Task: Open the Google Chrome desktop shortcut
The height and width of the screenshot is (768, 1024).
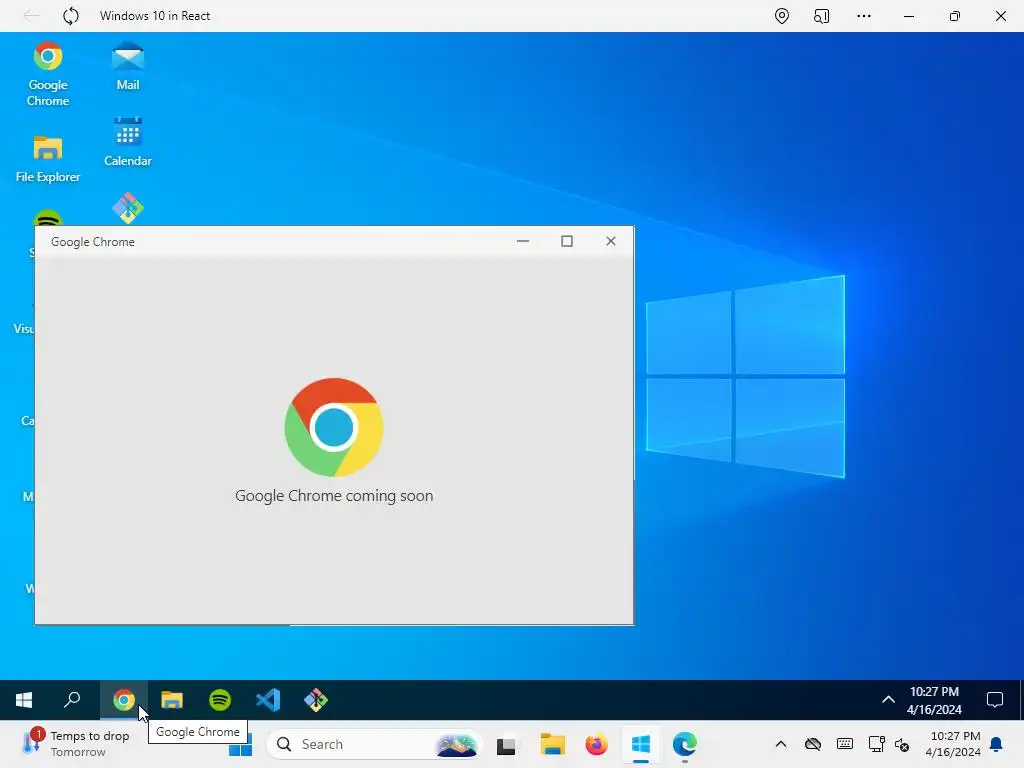Action: (x=48, y=73)
